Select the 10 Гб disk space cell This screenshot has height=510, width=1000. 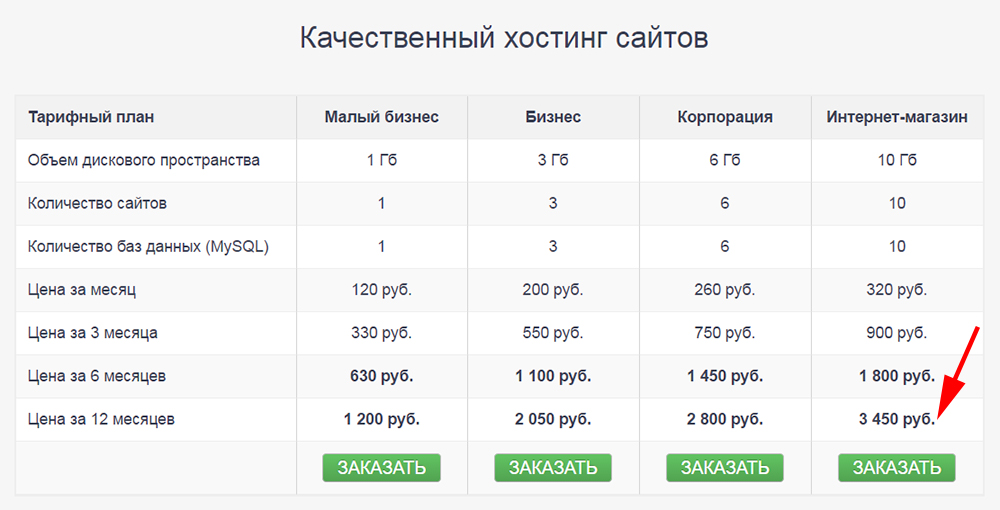pyautogui.click(x=897, y=160)
